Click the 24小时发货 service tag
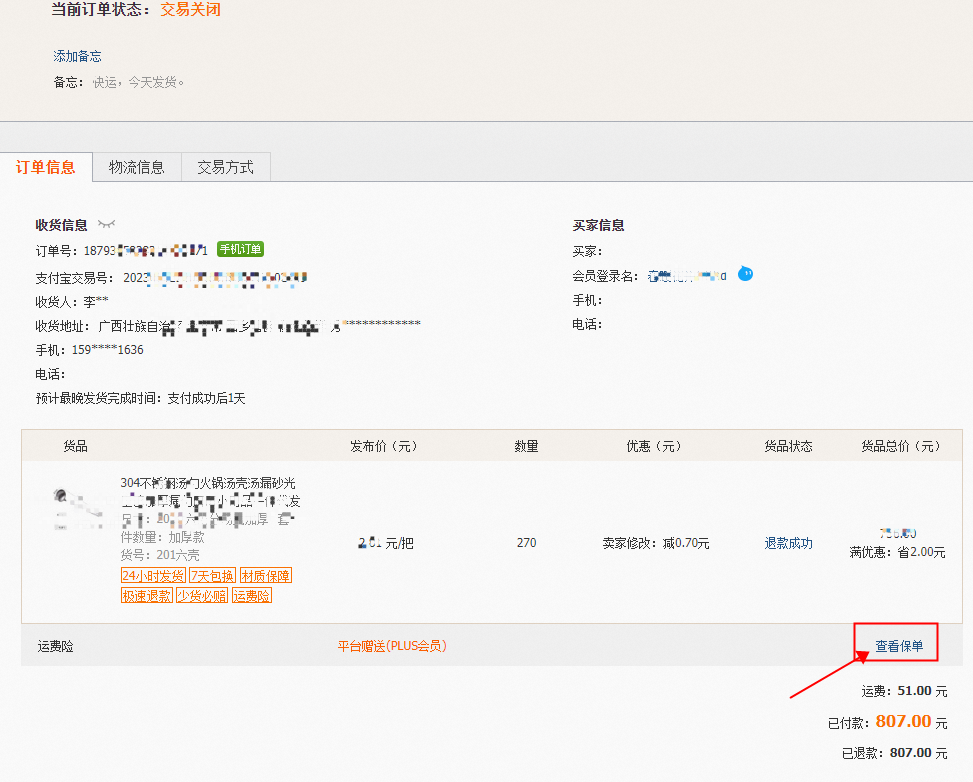Image resolution: width=973 pixels, height=782 pixels. (x=153, y=576)
